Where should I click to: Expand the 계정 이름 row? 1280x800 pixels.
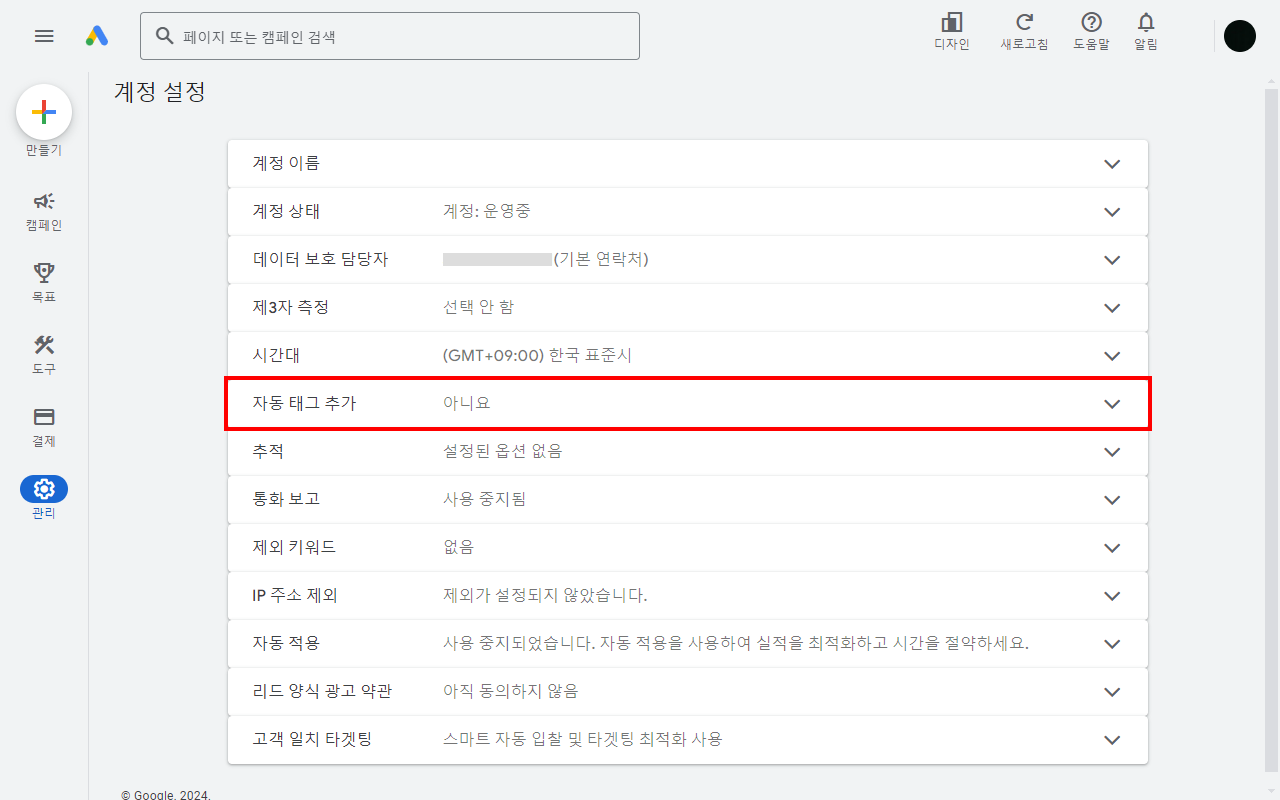tap(1112, 163)
